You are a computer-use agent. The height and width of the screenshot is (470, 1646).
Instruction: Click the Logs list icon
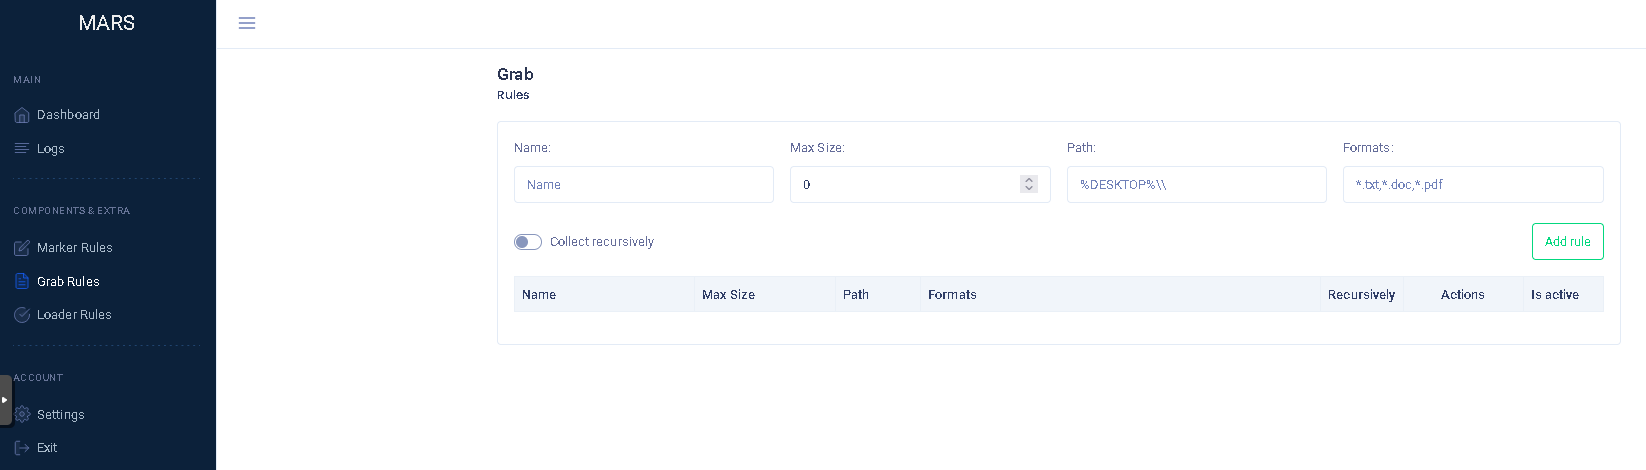pos(22,149)
